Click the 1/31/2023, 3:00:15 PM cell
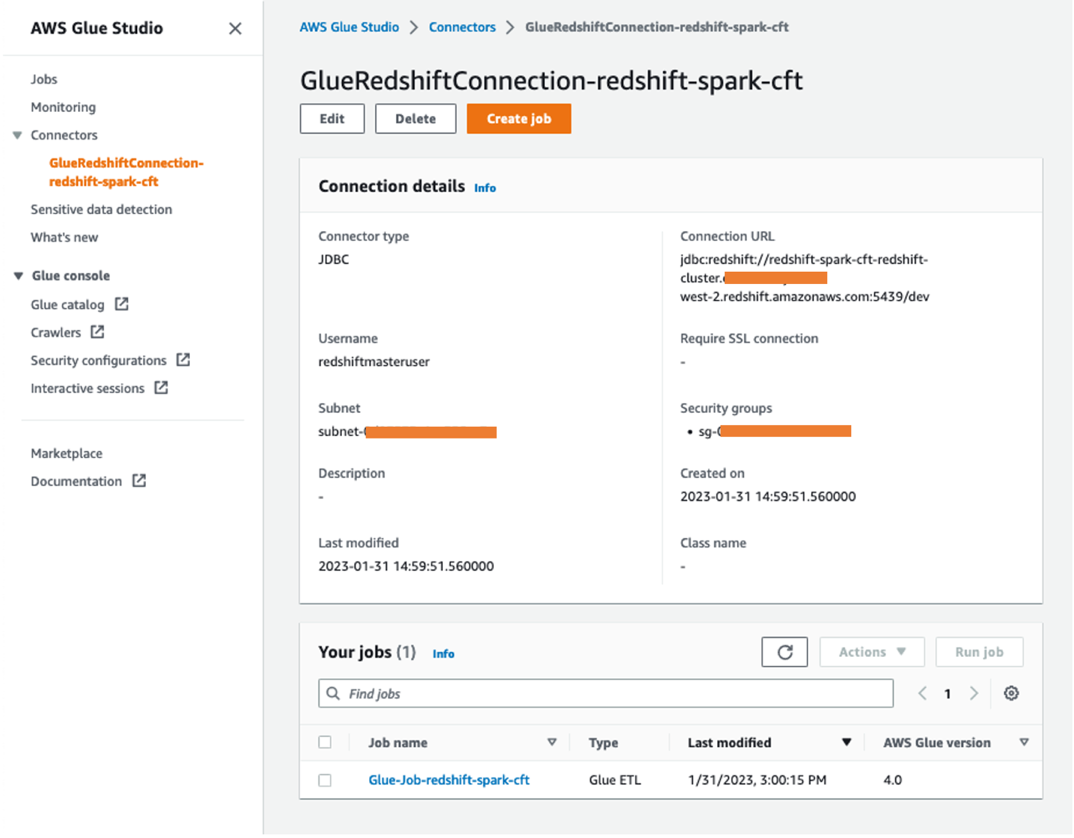 click(757, 780)
